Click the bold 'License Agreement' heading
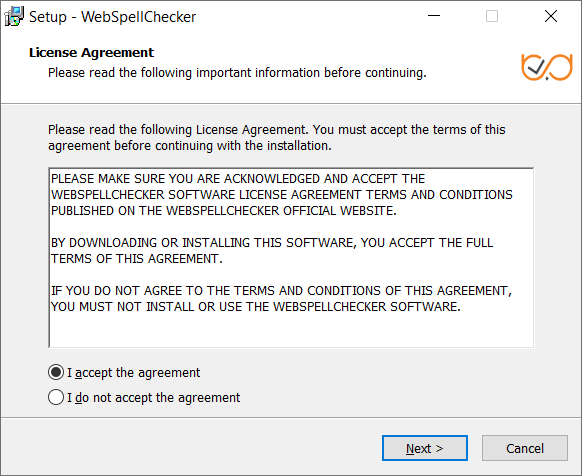 click(x=91, y=53)
